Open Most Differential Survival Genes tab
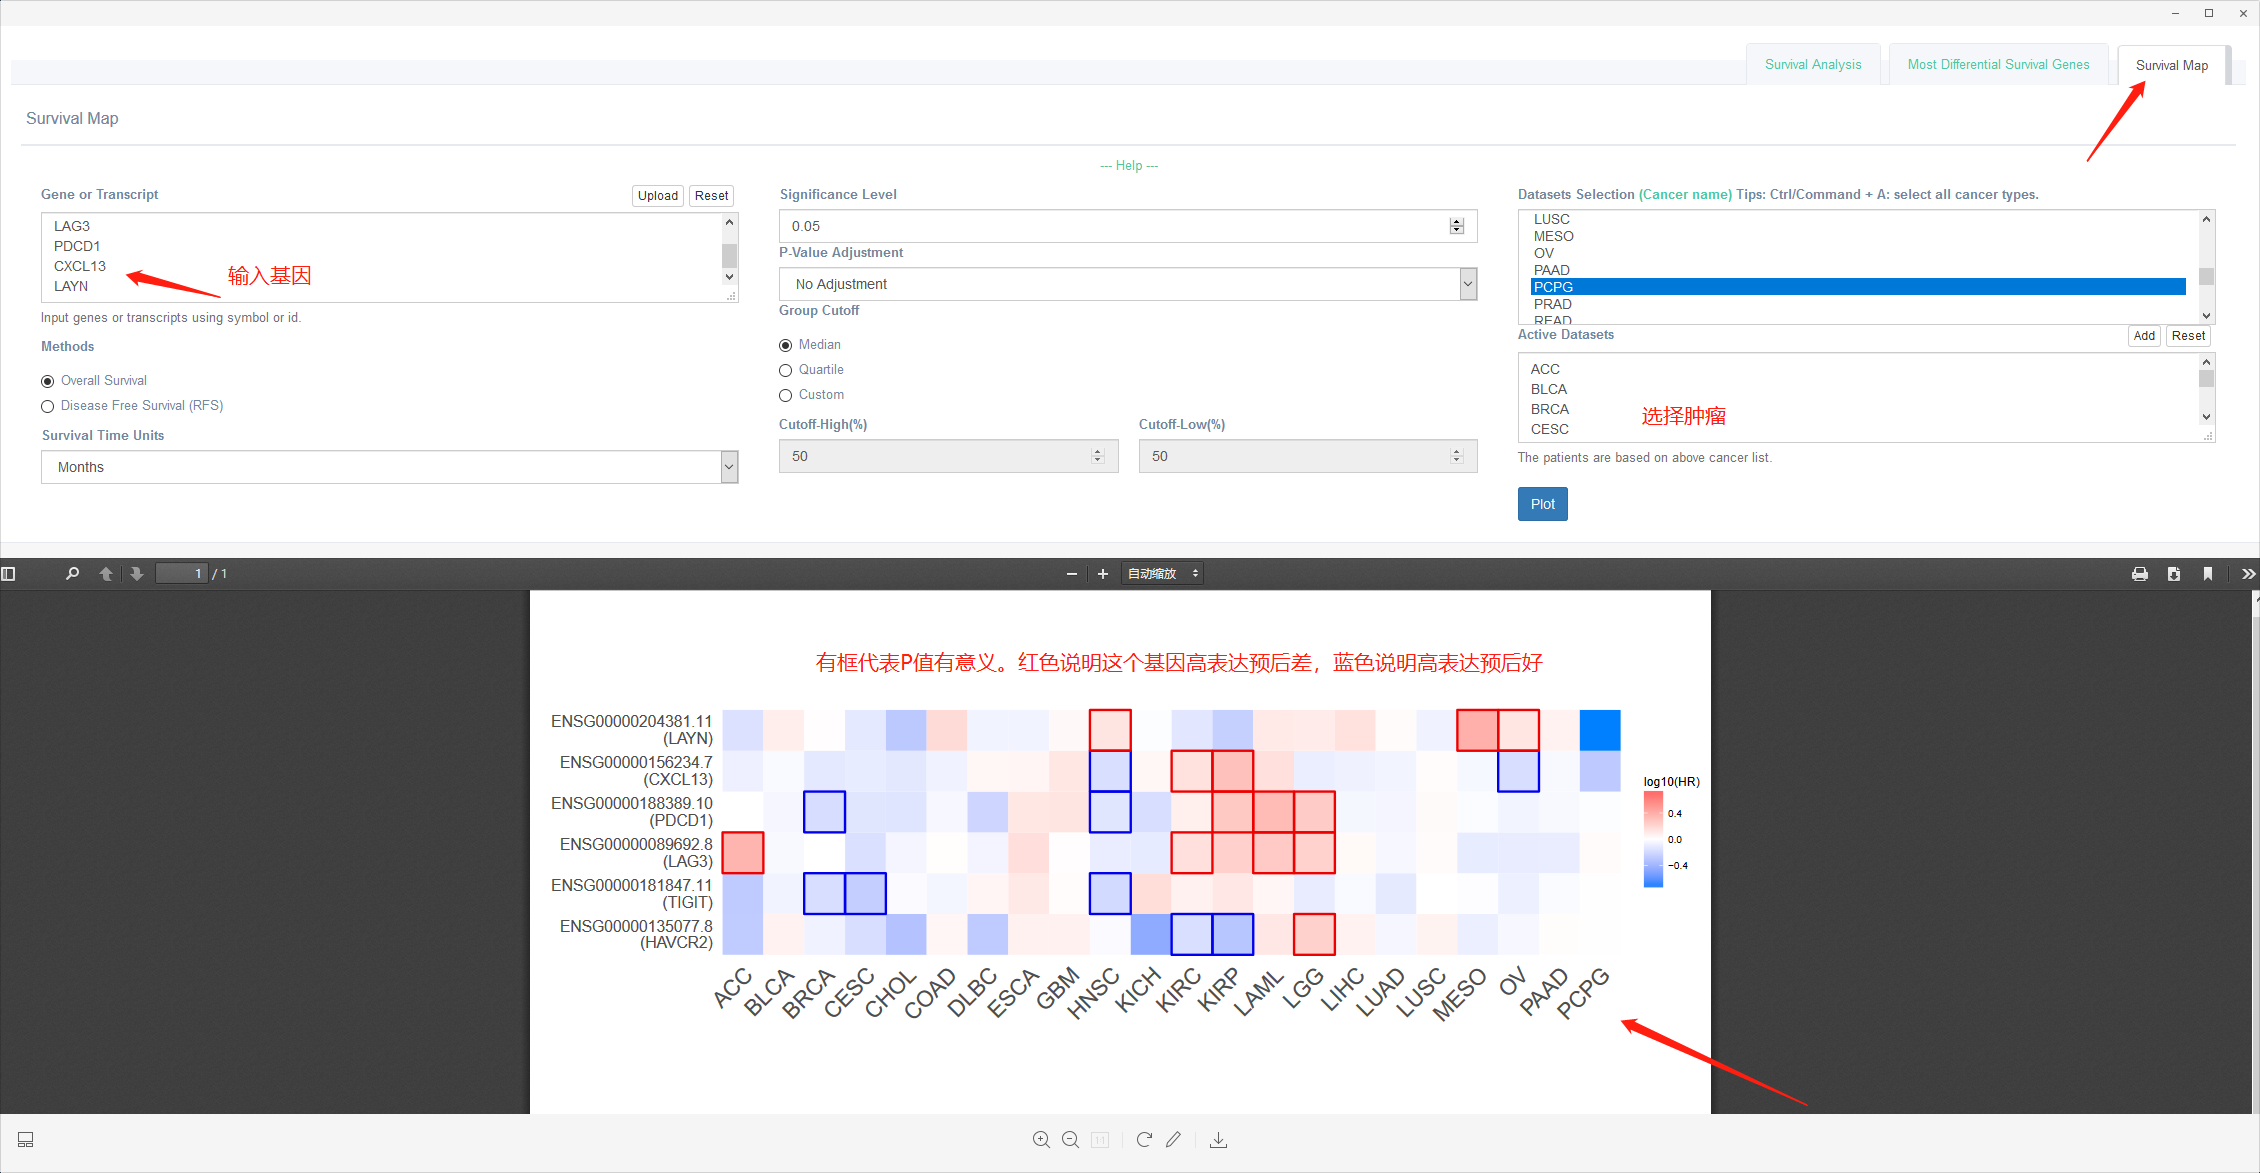Image resolution: width=2260 pixels, height=1173 pixels. (1998, 65)
